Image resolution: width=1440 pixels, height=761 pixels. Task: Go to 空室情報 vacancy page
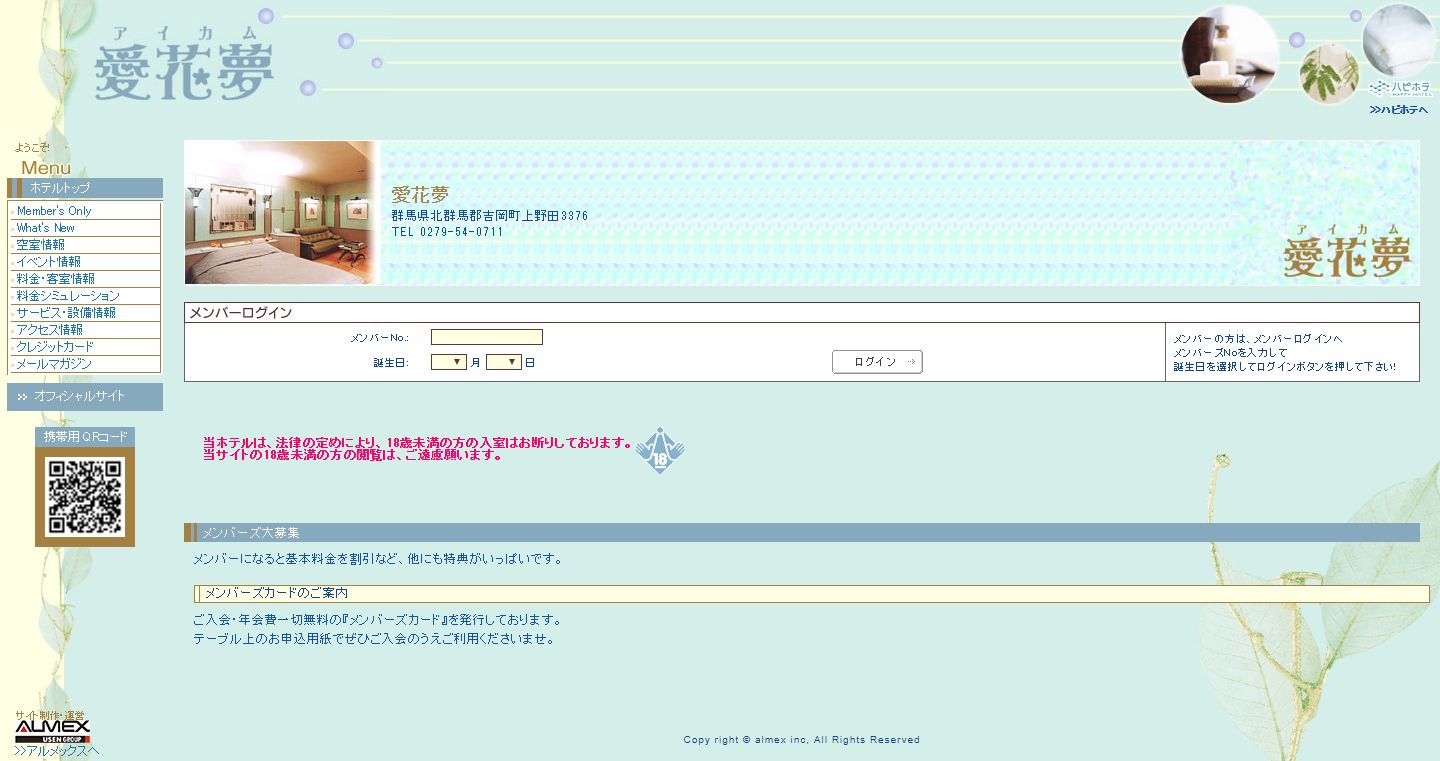point(41,245)
